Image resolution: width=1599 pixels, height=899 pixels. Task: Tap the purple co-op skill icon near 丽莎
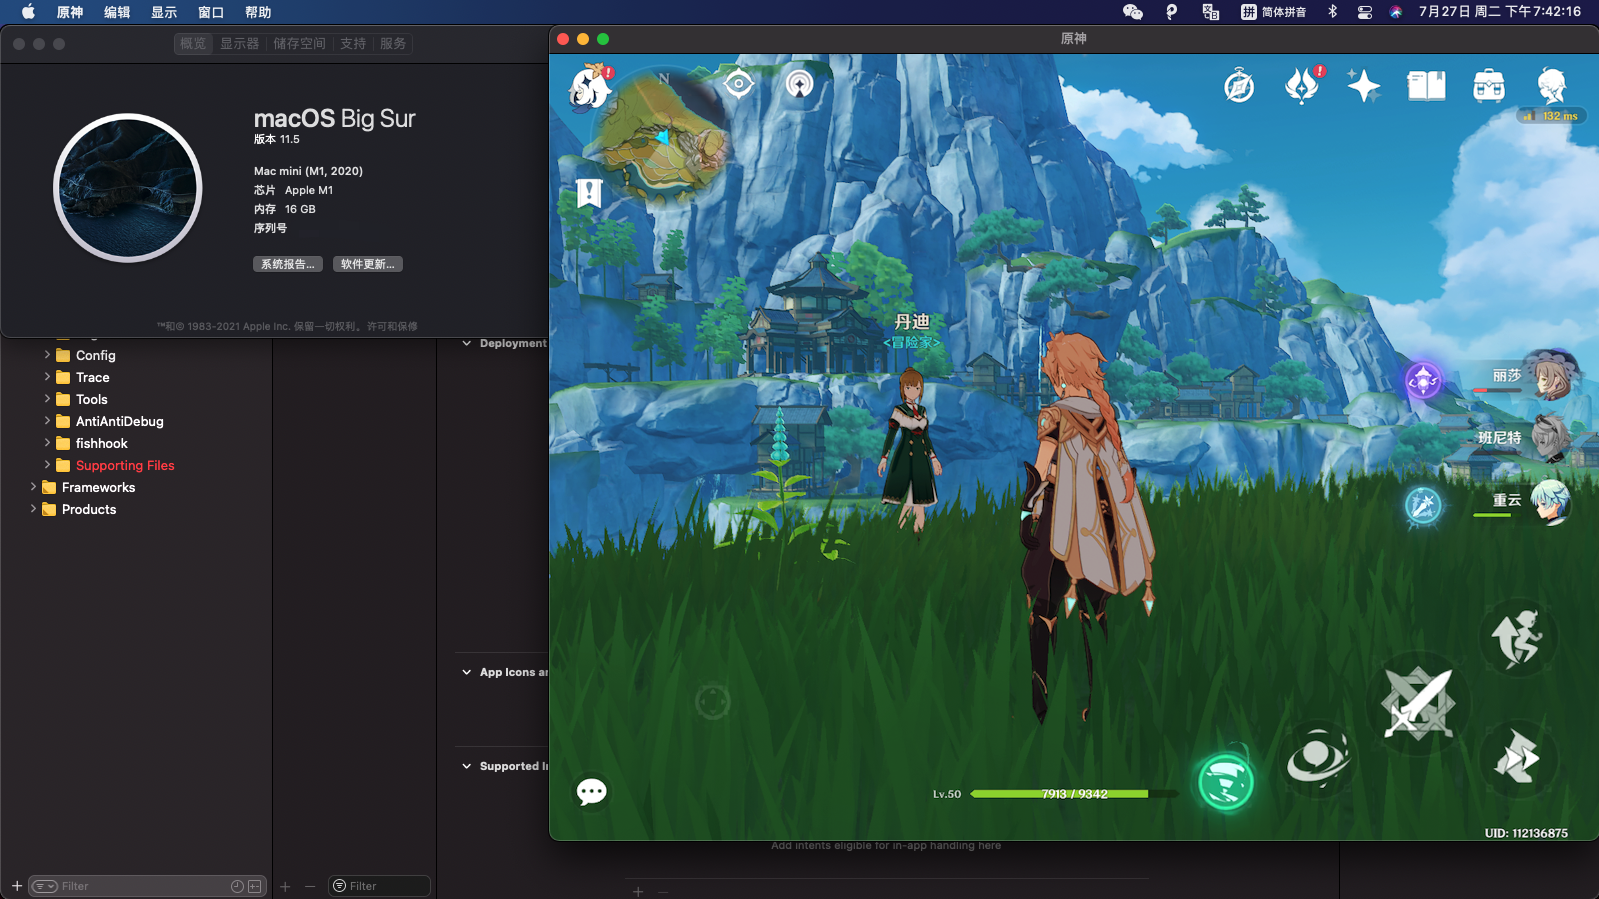click(x=1423, y=380)
